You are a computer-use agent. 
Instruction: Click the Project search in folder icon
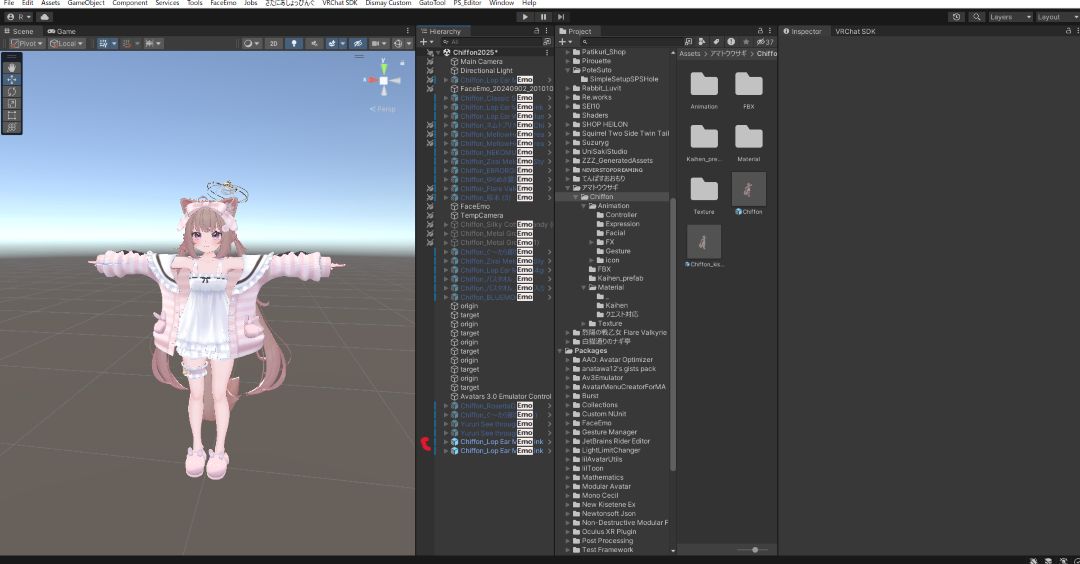coord(688,42)
